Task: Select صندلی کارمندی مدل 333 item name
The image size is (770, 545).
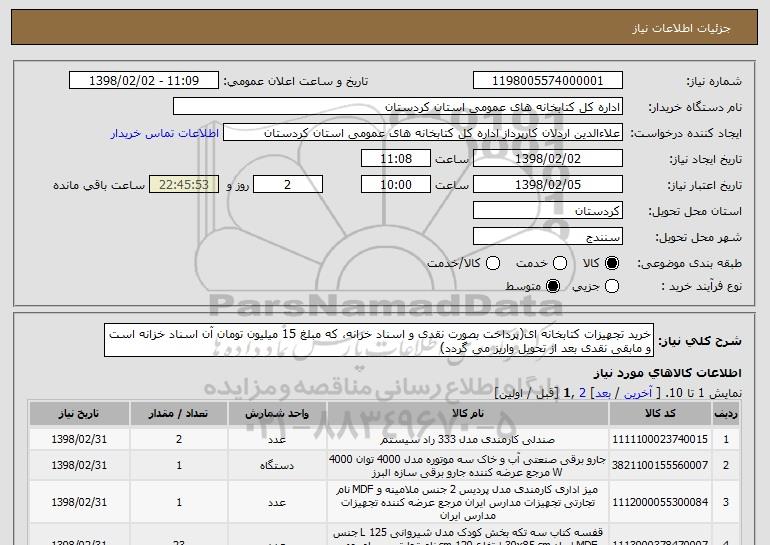Action: [x=468, y=439]
